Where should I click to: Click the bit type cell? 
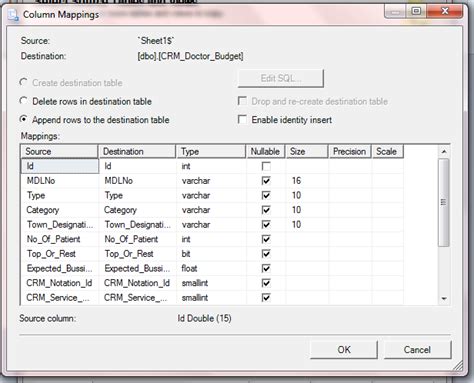pos(211,254)
